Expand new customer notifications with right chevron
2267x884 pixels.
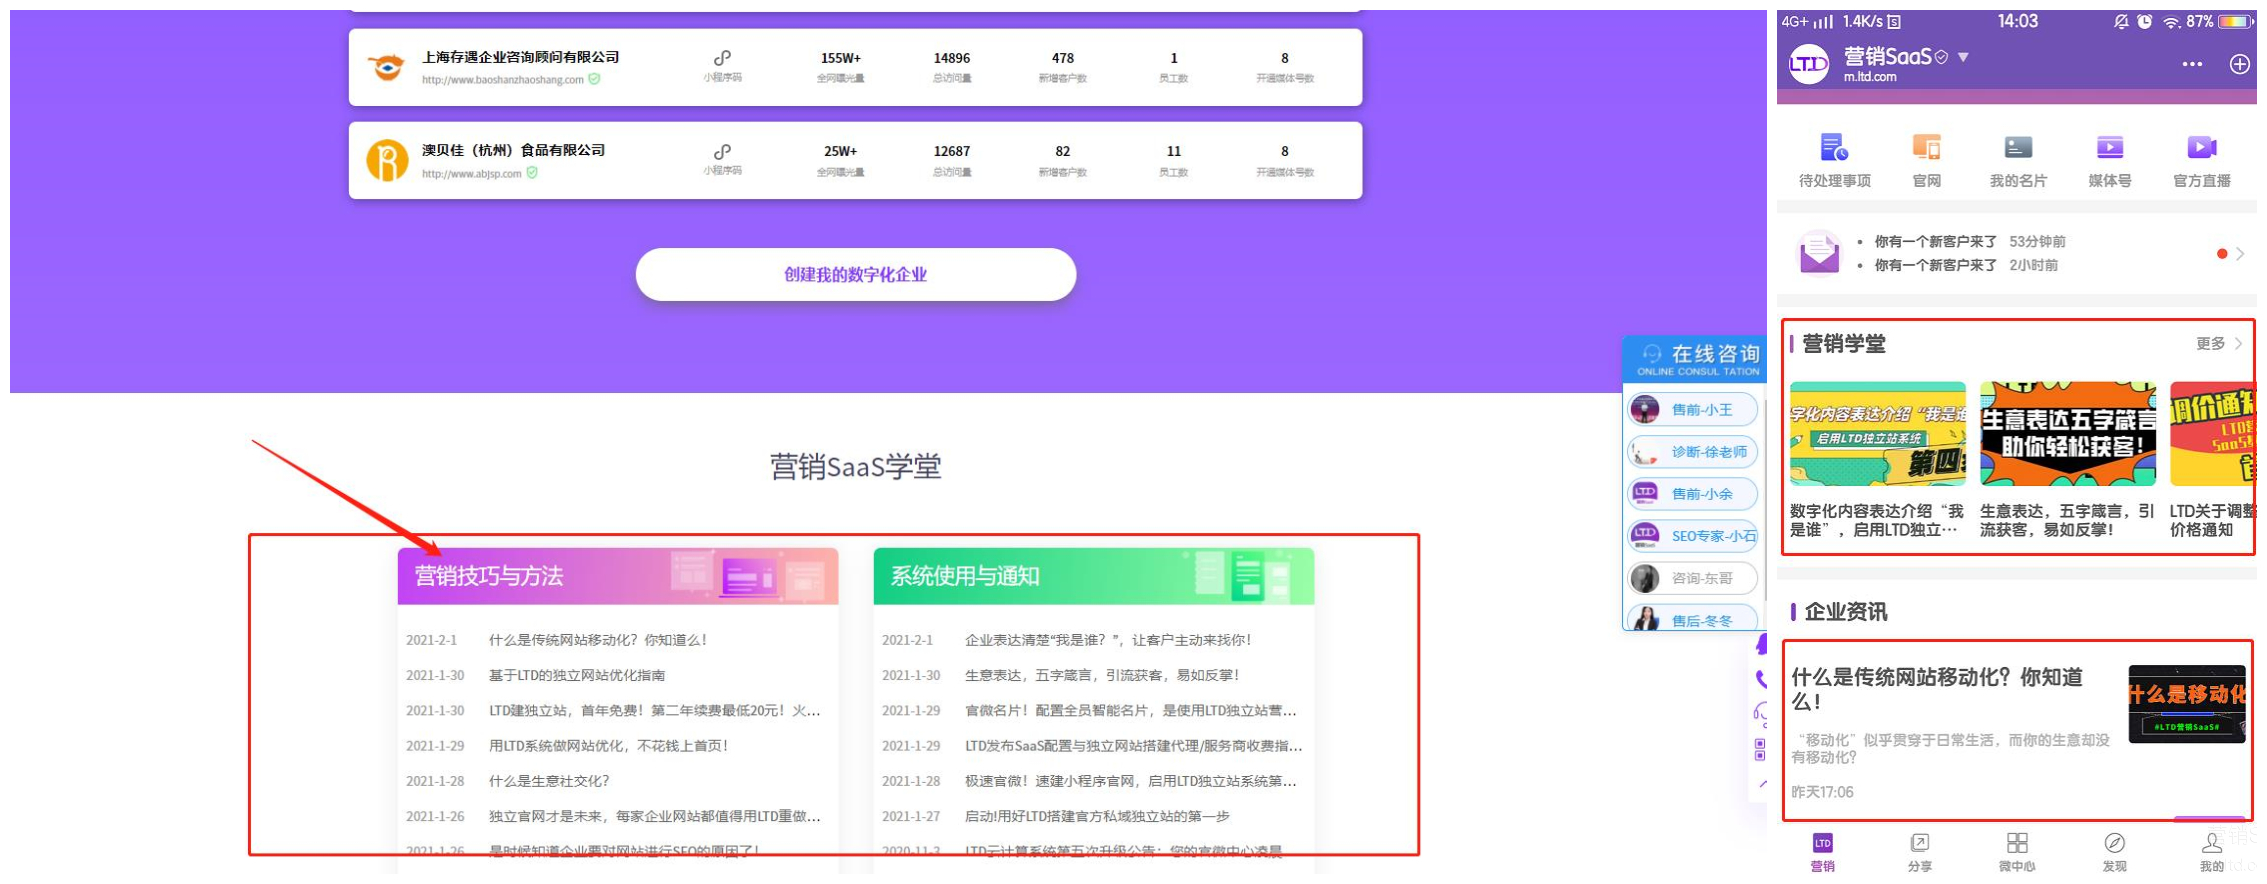pos(2240,254)
